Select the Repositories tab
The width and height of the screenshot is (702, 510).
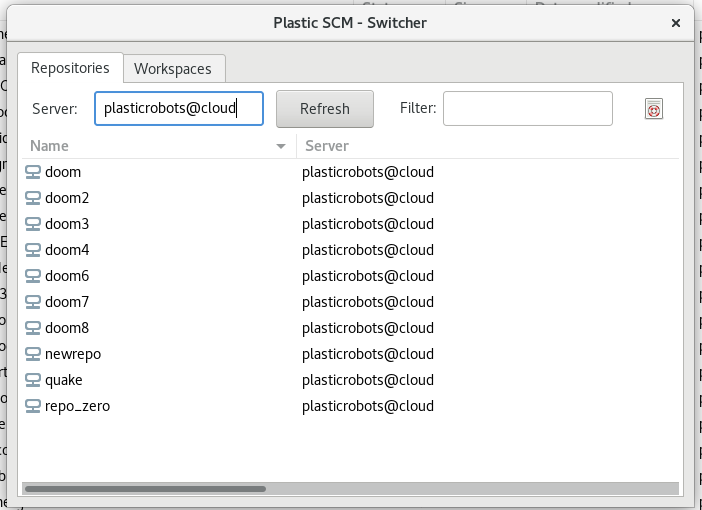coord(70,68)
